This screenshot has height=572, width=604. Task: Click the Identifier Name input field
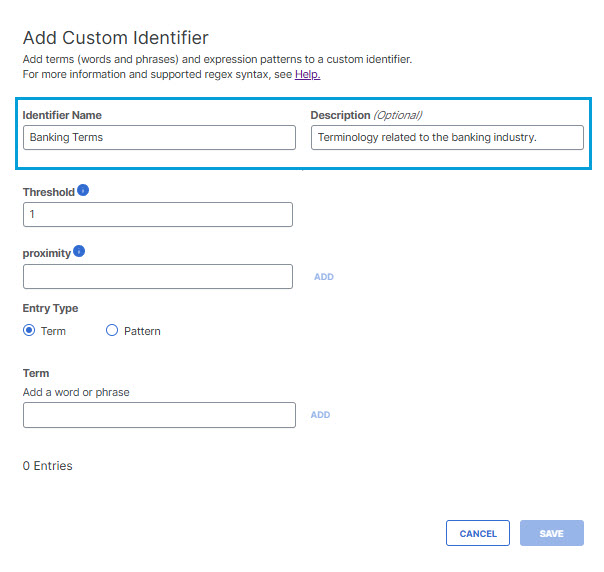tap(159, 138)
